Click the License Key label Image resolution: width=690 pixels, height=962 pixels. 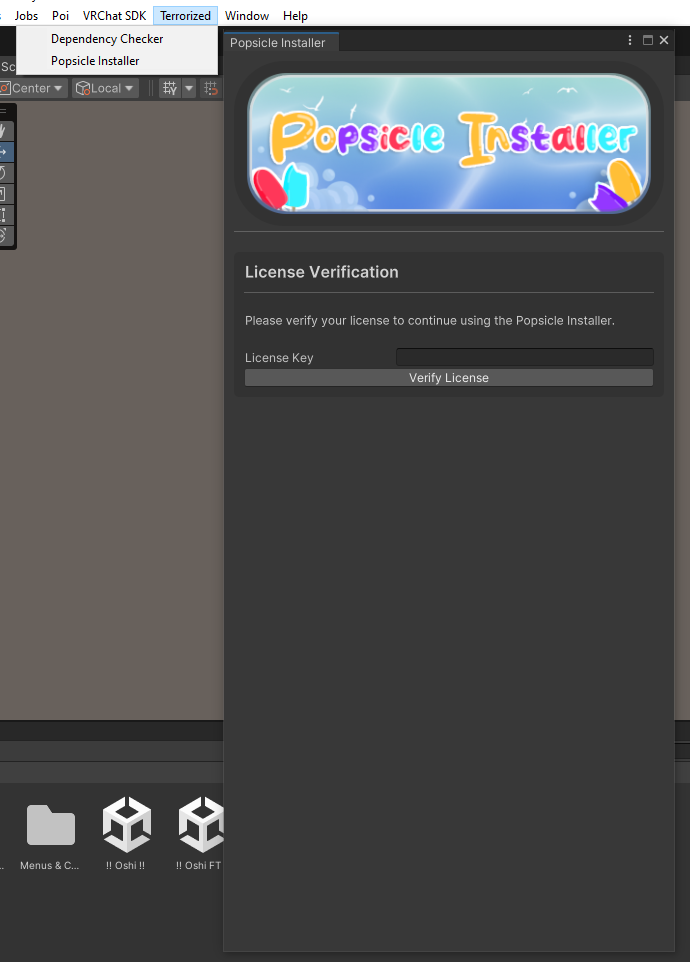(x=279, y=358)
